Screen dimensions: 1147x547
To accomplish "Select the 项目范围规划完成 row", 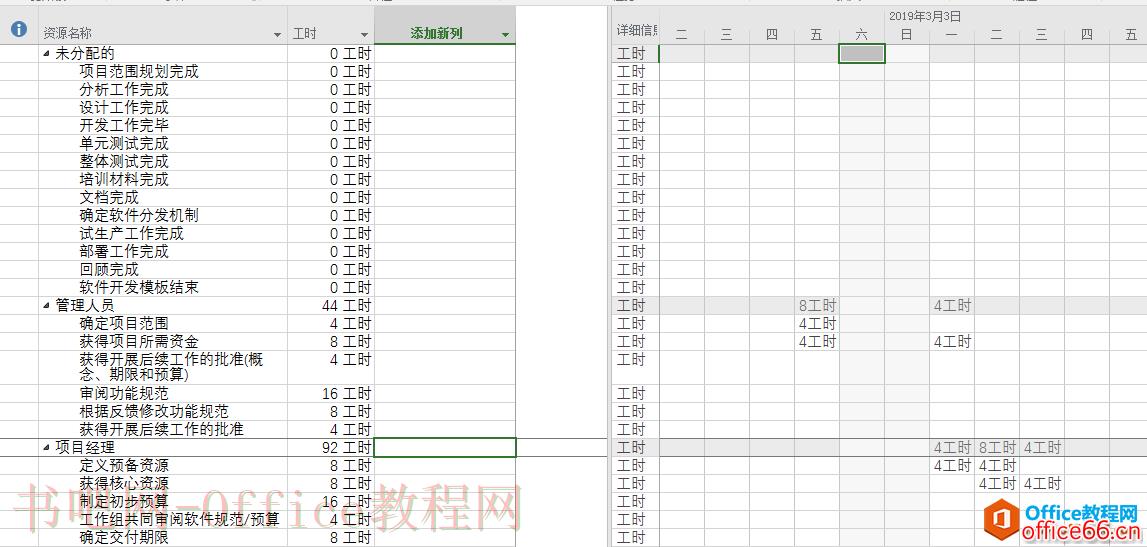I will [x=139, y=72].
